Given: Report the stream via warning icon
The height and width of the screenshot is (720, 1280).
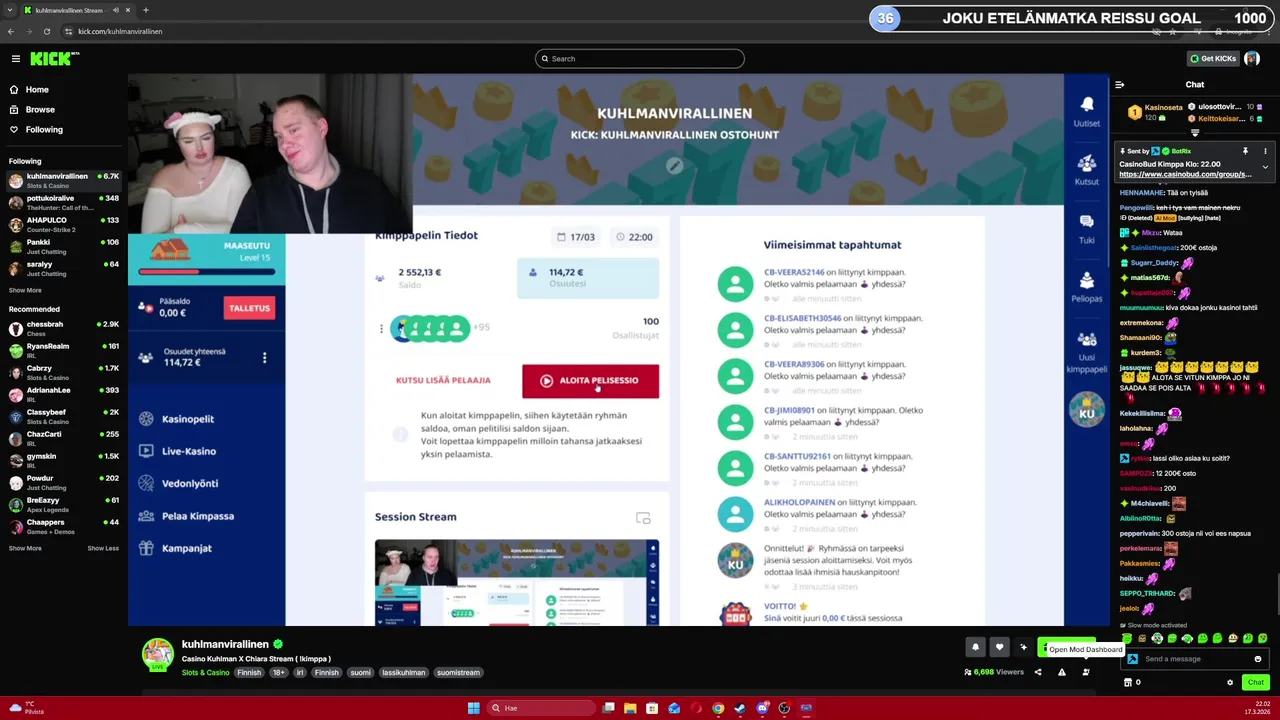Looking at the screenshot, I should [x=1062, y=672].
